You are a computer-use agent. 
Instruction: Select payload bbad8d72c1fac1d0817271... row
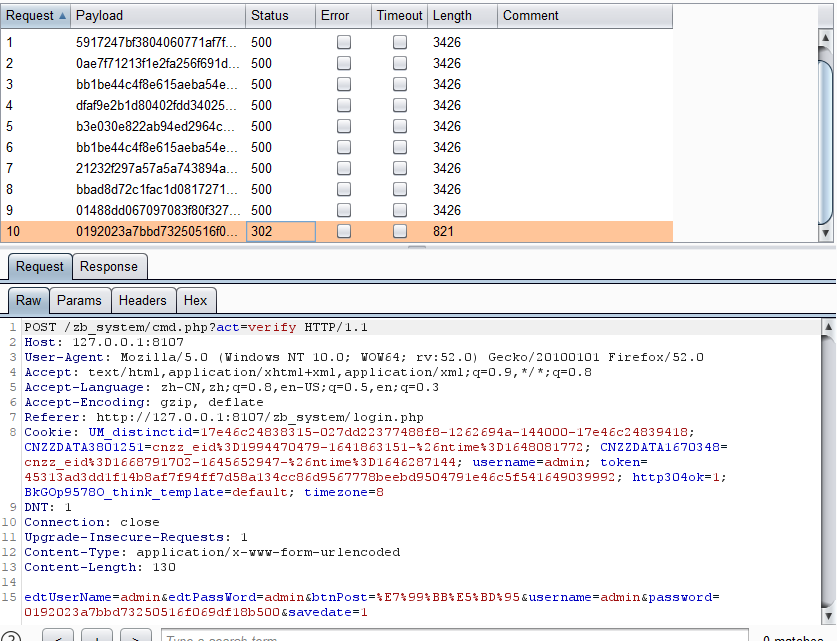tap(336, 189)
